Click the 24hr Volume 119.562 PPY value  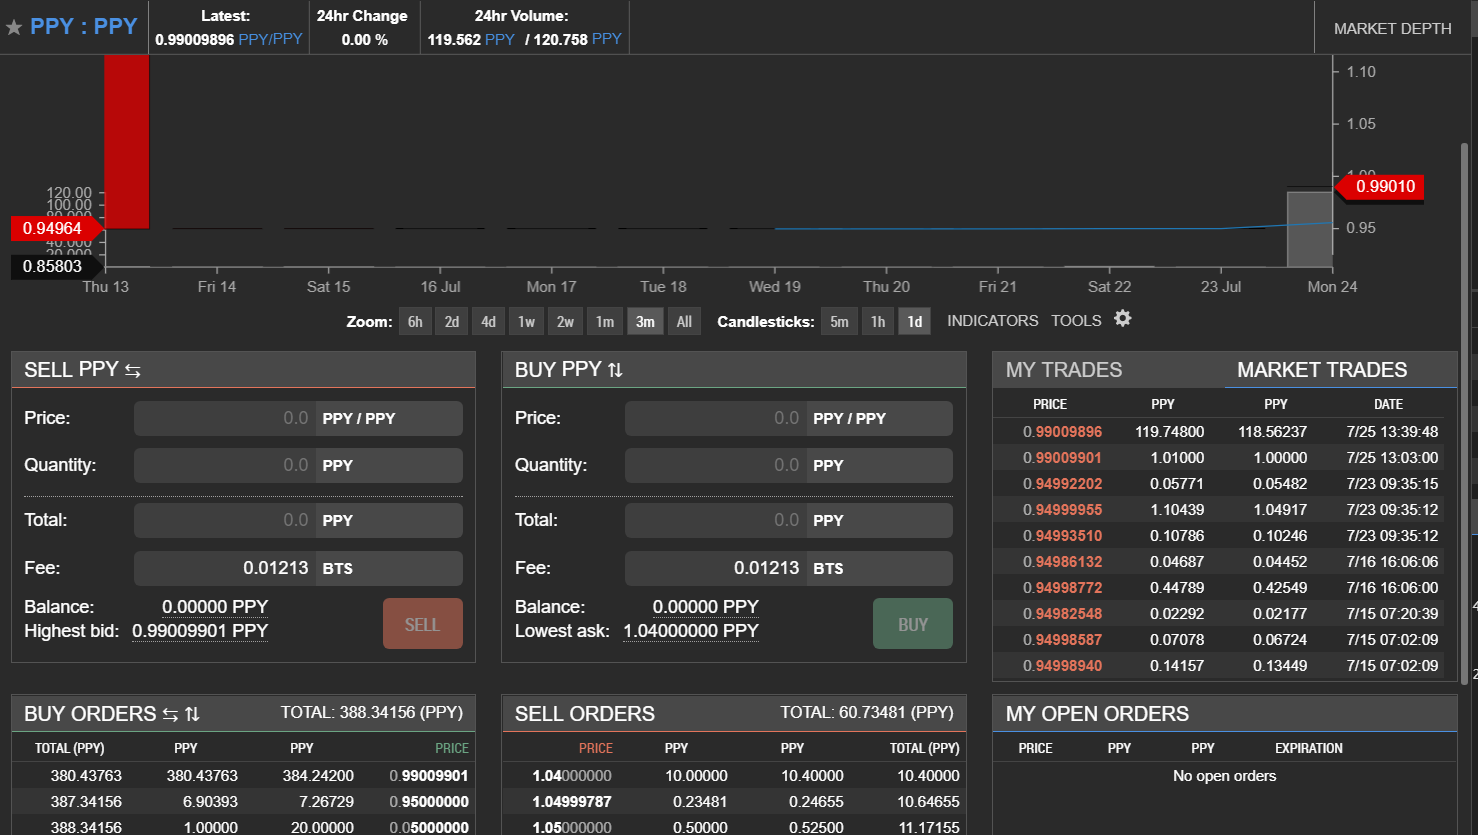click(x=471, y=39)
